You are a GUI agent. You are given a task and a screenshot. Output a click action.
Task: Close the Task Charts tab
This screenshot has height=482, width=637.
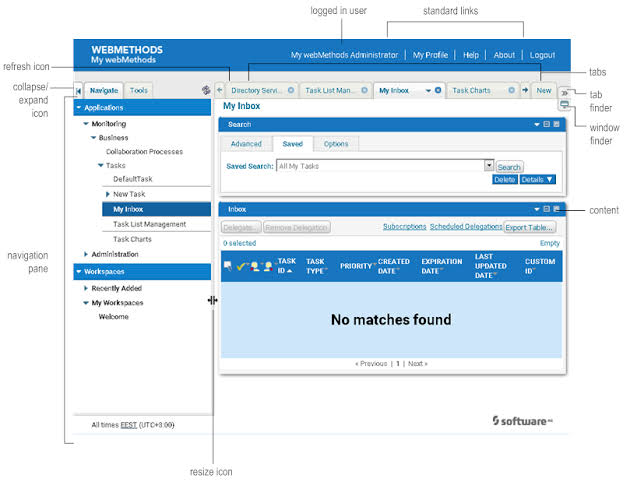(511, 90)
